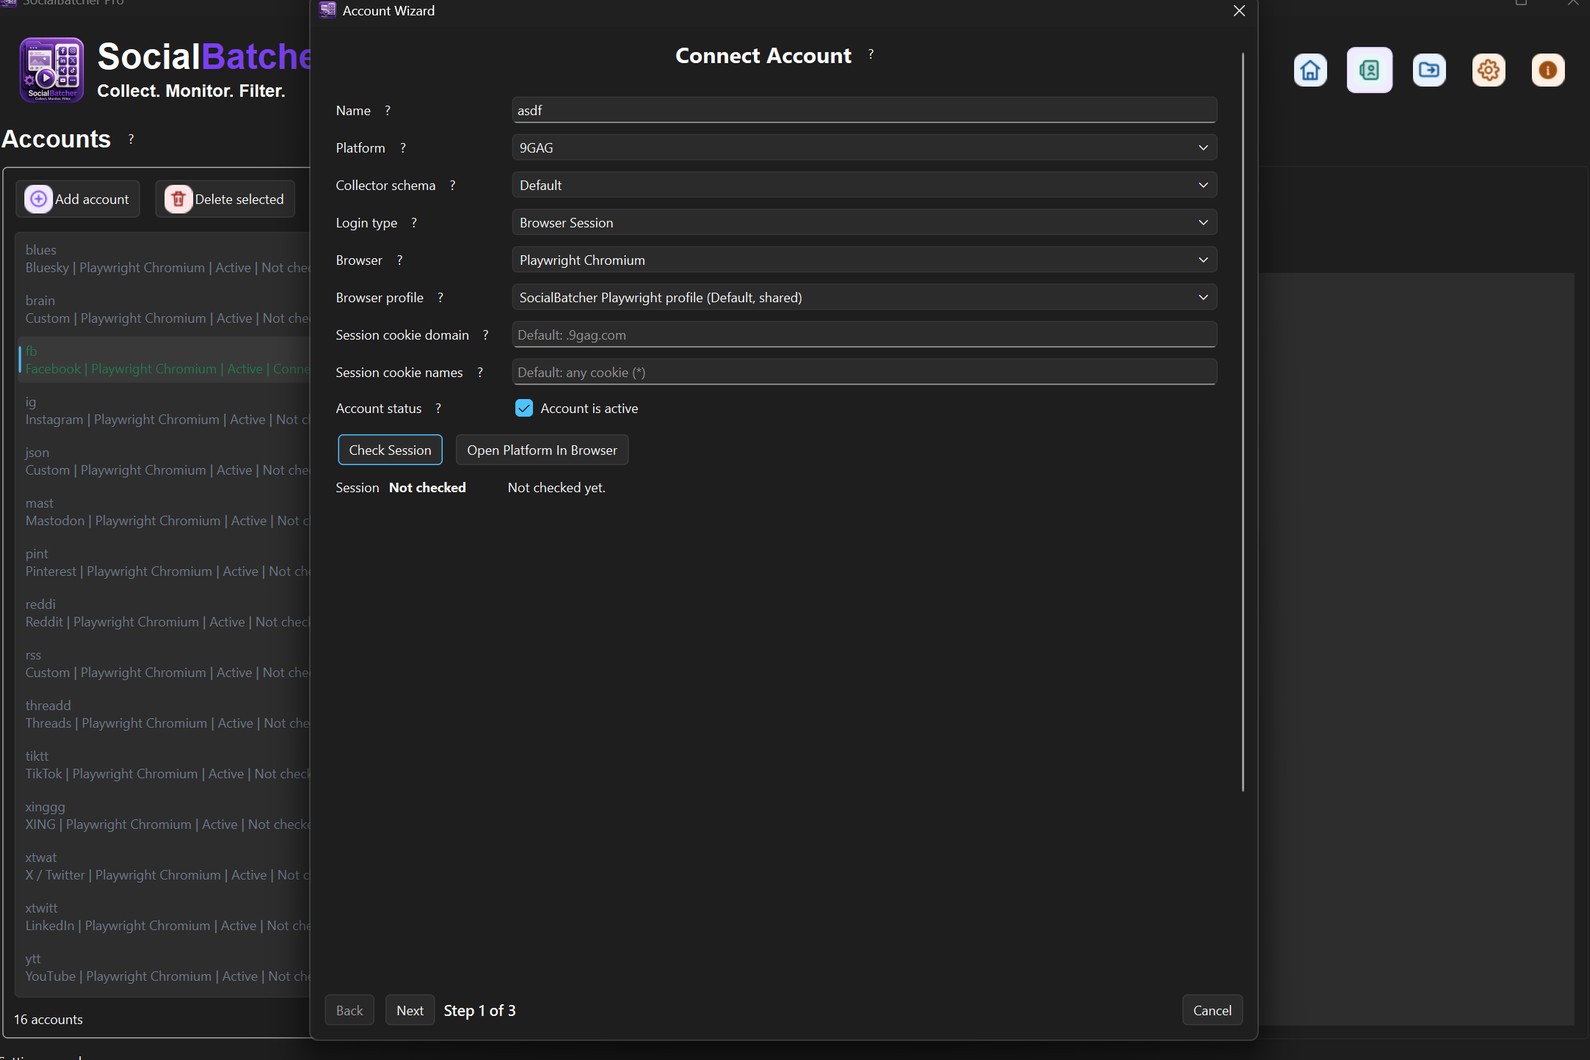
Task: Focus the Name input containing asdf
Action: point(864,110)
